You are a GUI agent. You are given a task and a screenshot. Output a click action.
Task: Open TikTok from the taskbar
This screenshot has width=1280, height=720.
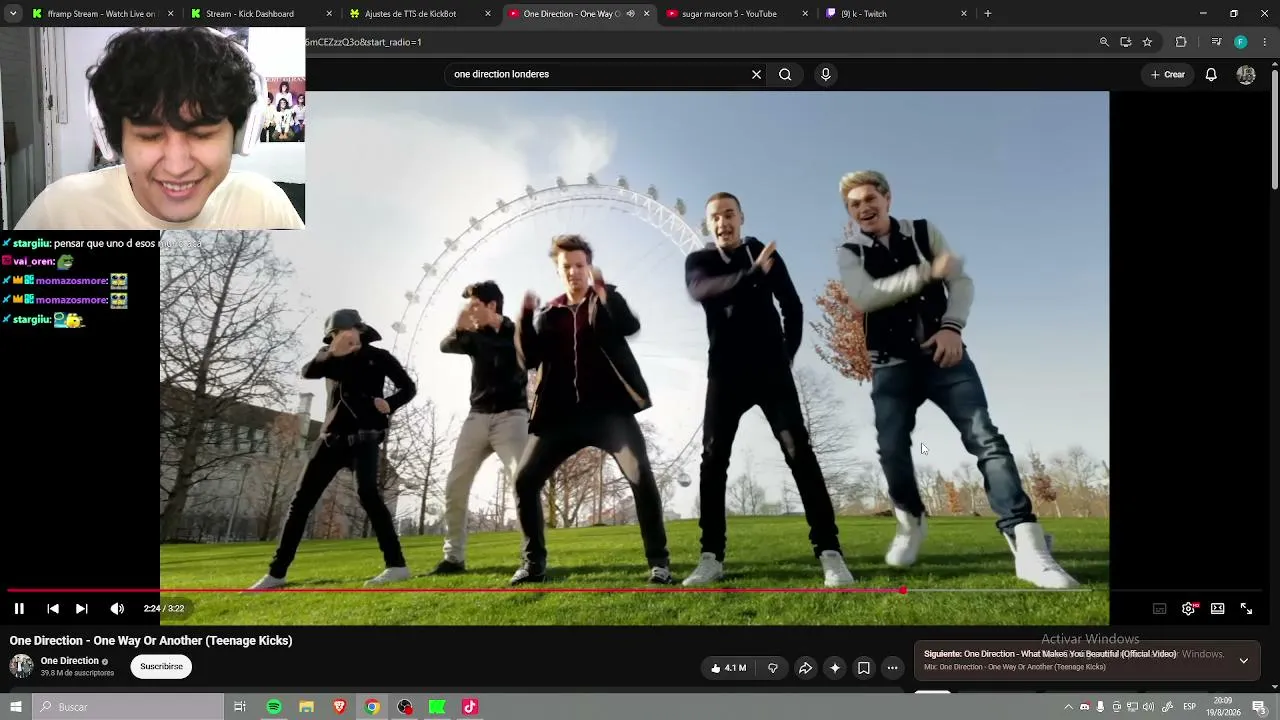pyautogui.click(x=470, y=707)
